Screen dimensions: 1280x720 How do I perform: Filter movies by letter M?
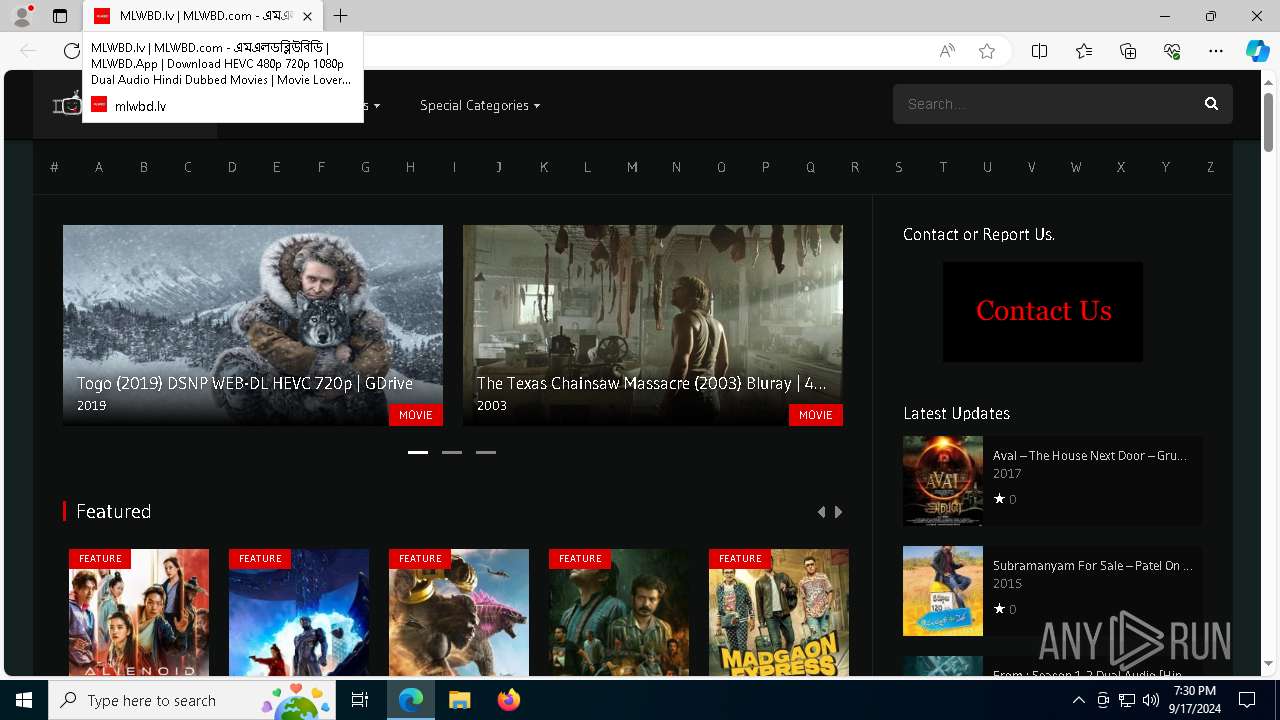632,167
